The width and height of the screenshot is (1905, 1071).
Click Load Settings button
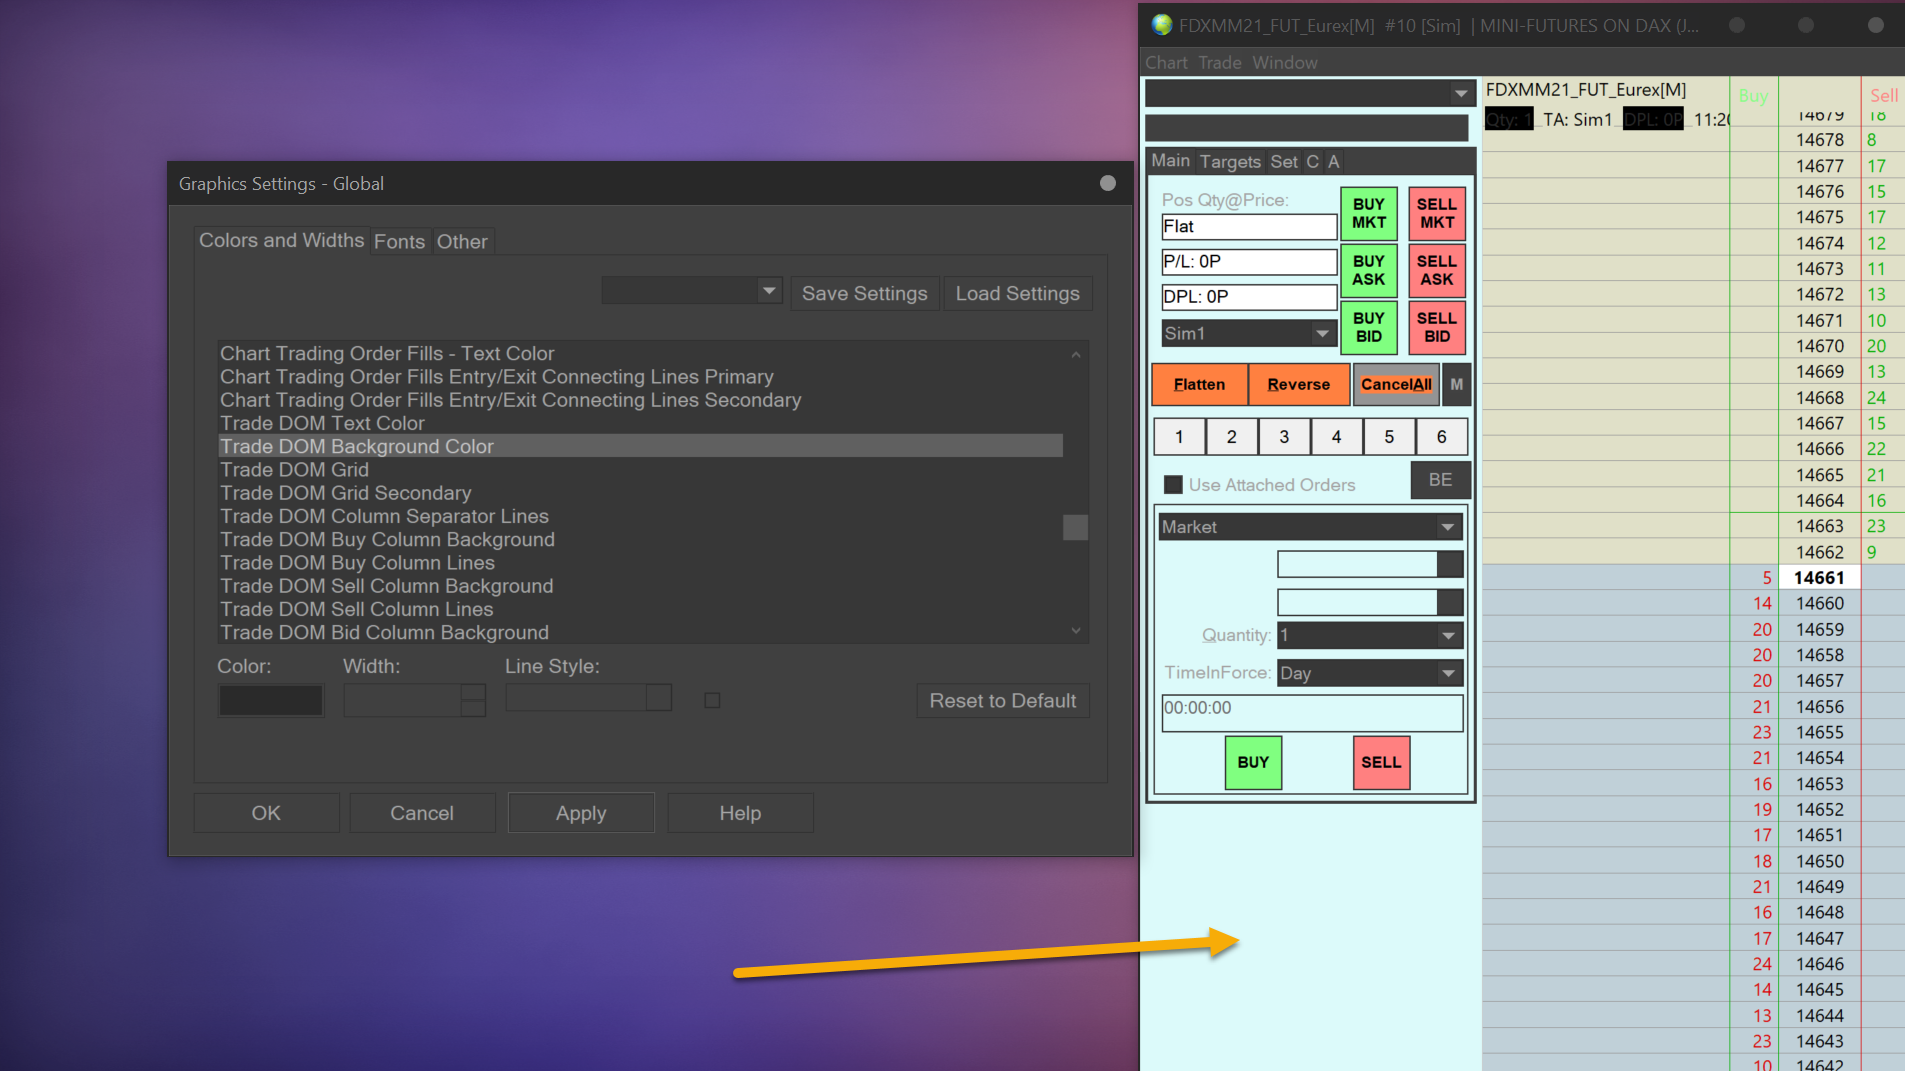1017,293
